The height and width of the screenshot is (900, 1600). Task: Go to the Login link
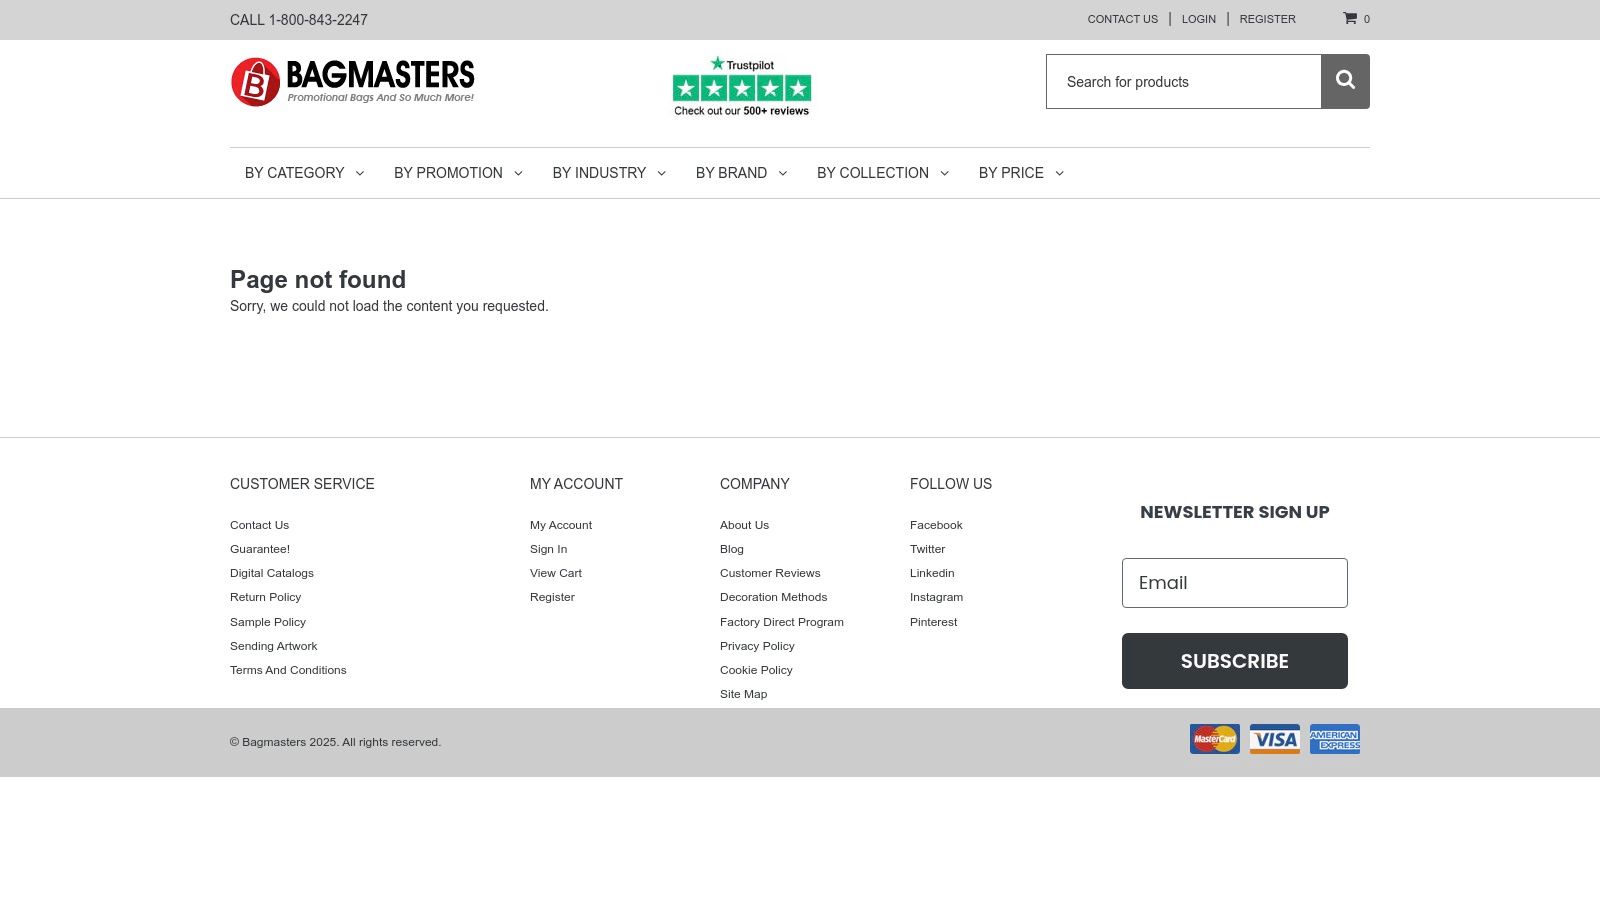pos(1198,19)
